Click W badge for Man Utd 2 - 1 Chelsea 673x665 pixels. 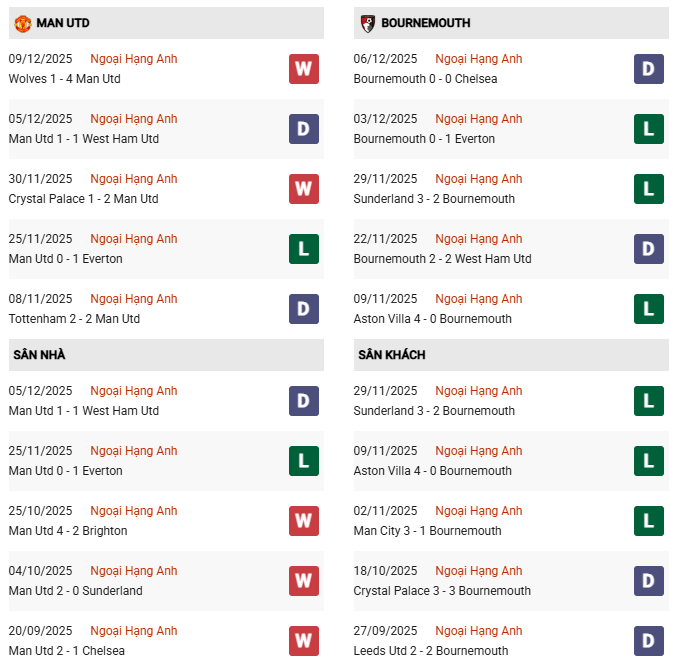point(304,641)
